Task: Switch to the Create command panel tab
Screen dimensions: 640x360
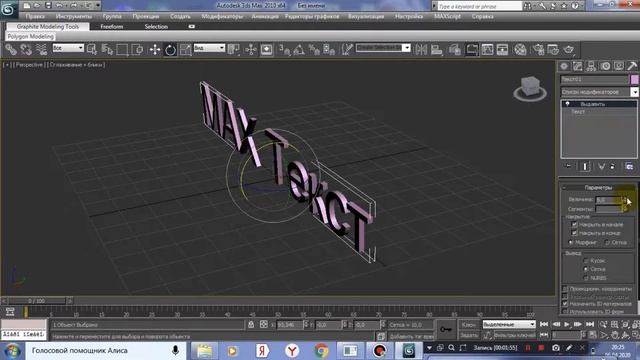Action: point(564,66)
